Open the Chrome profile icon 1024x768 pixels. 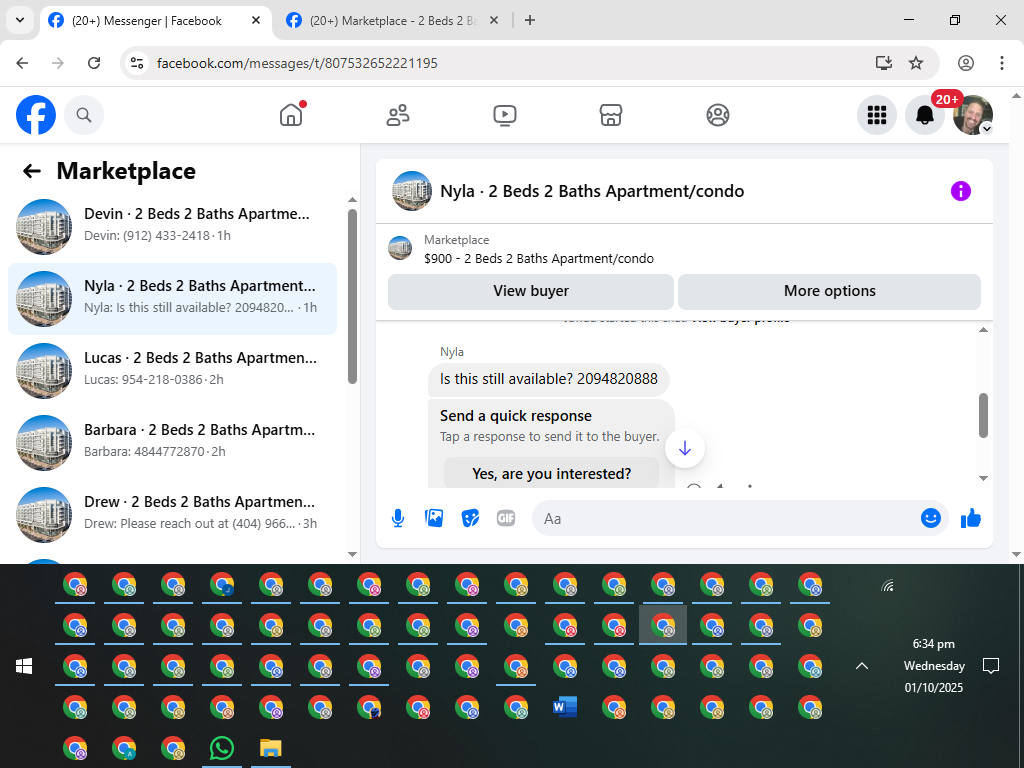click(966, 63)
